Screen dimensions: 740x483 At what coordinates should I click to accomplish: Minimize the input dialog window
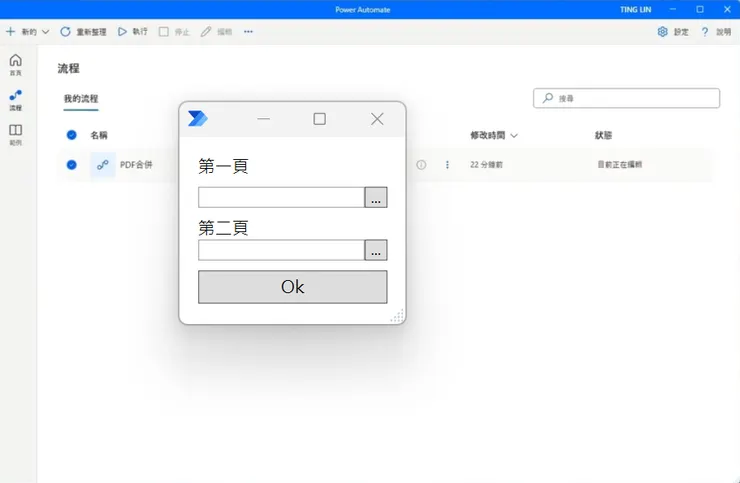(x=263, y=119)
